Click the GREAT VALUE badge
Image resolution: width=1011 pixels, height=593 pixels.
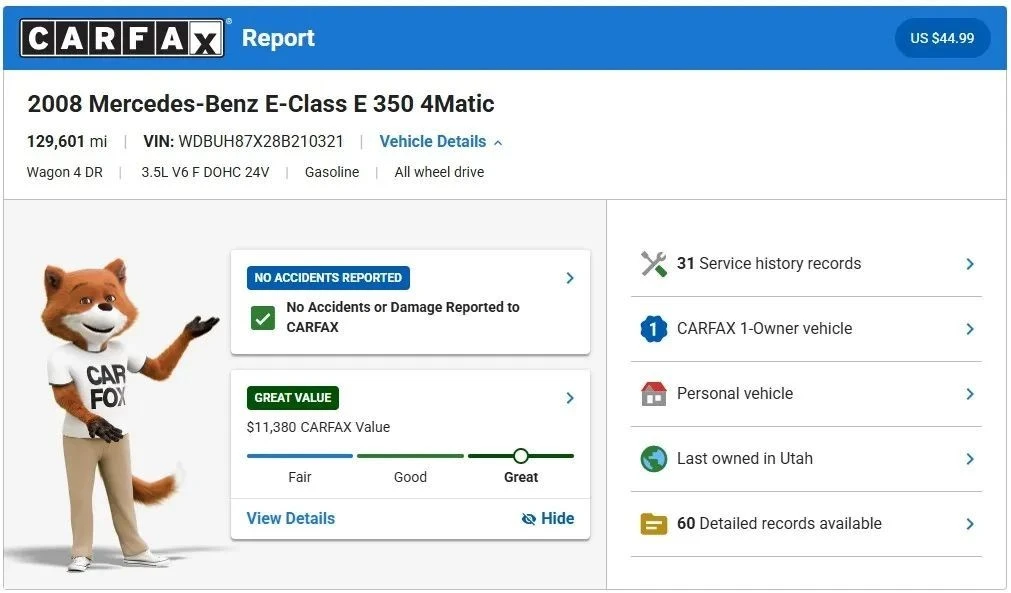293,398
